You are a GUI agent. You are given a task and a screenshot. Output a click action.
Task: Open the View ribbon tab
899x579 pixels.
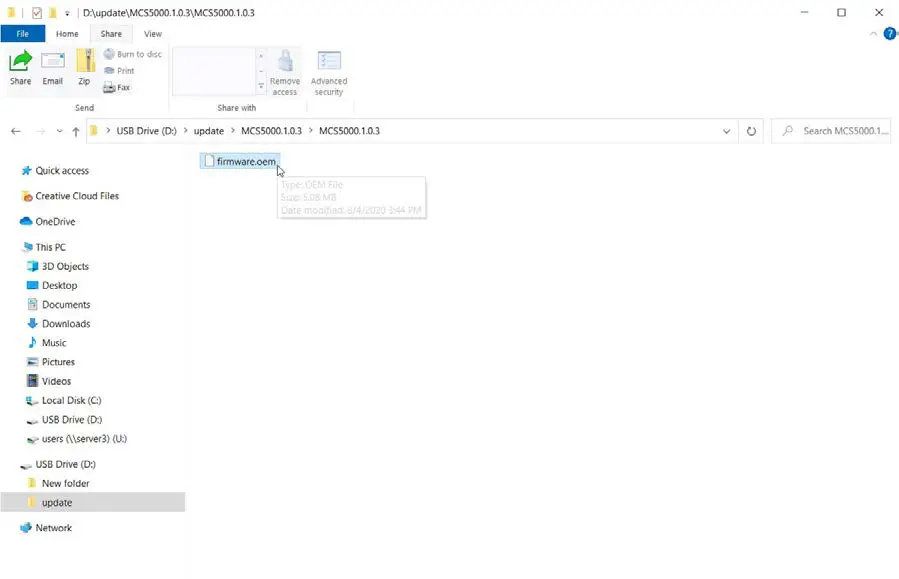point(152,33)
